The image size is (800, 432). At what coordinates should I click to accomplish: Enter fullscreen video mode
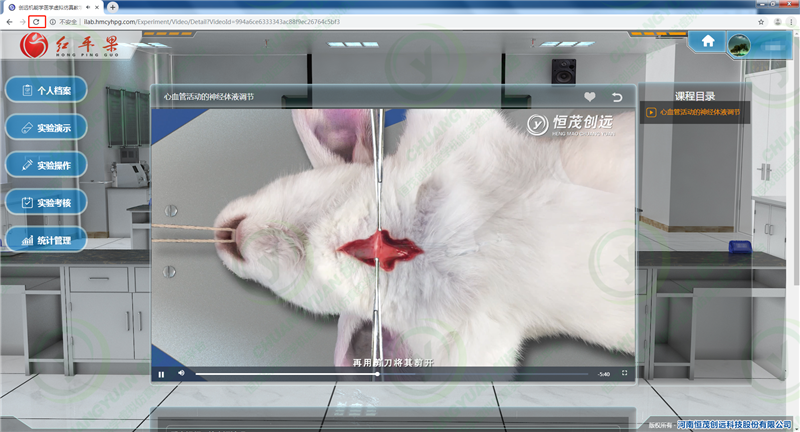coord(624,373)
